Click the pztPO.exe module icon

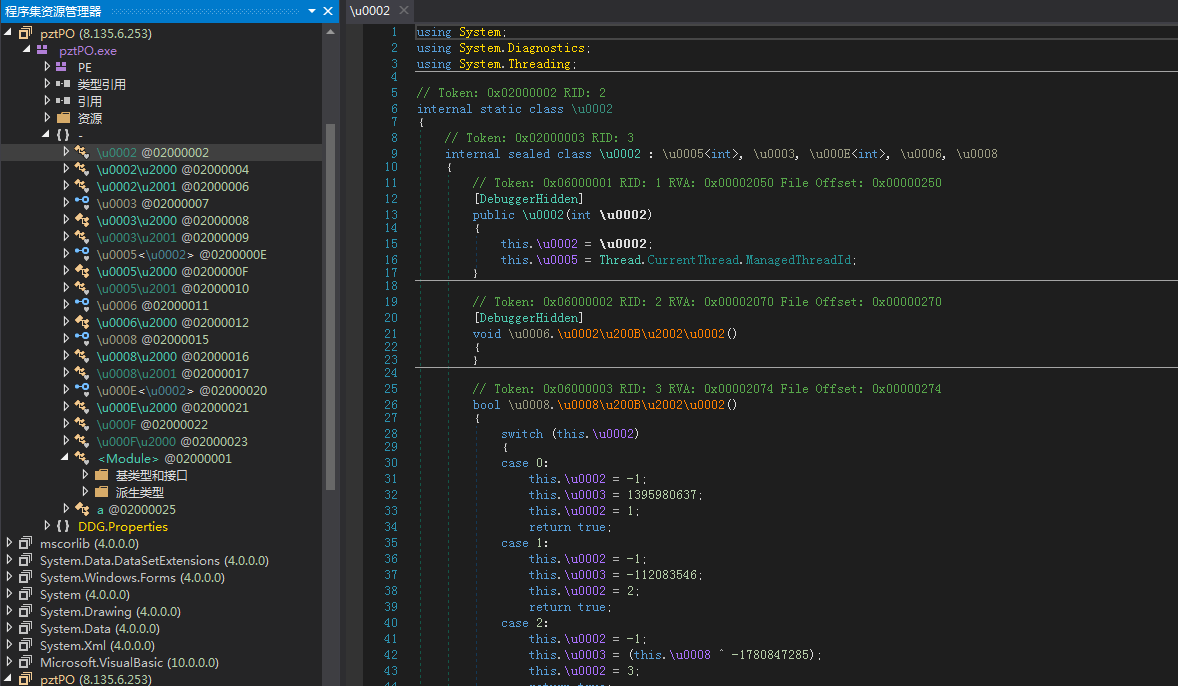[43, 50]
